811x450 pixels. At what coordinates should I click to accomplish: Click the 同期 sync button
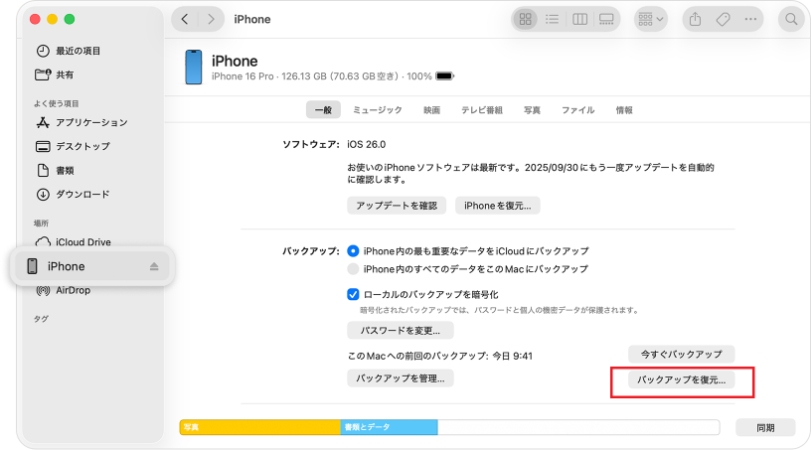click(765, 428)
